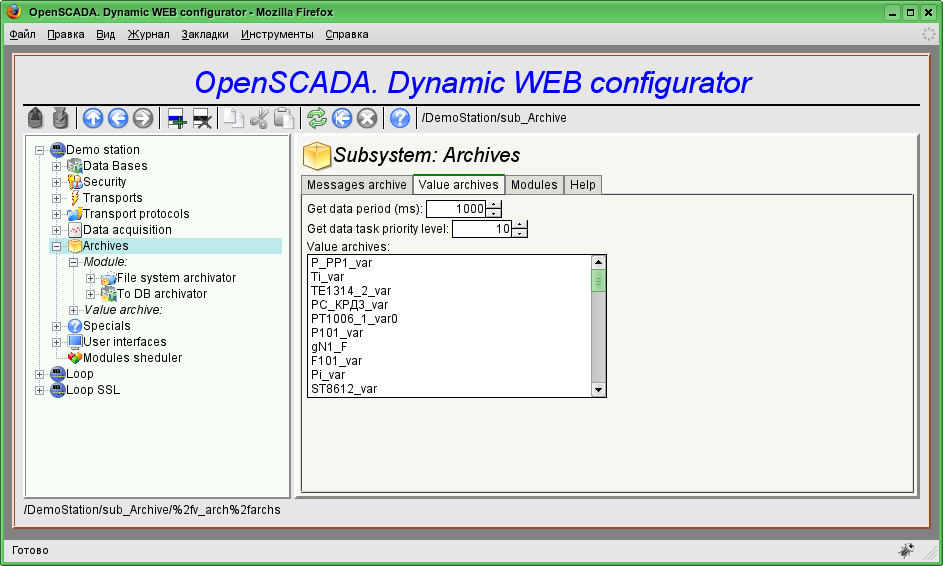Click the Value archives list scrollbar thumb
Image resolution: width=943 pixels, height=566 pixels.
[598, 281]
